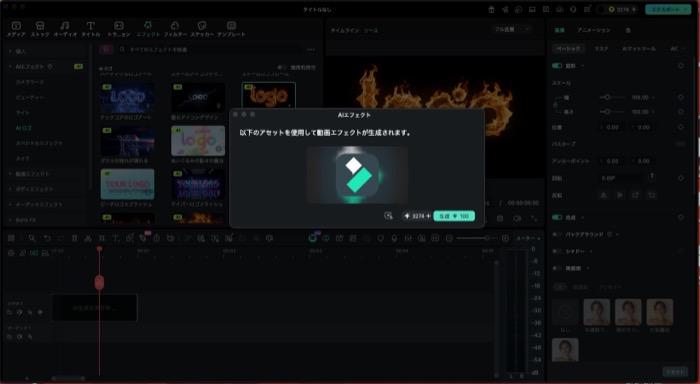This screenshot has height=384, width=700.
Task: Click the Filmora logo asset preview in dialog
Action: [x=357, y=175]
